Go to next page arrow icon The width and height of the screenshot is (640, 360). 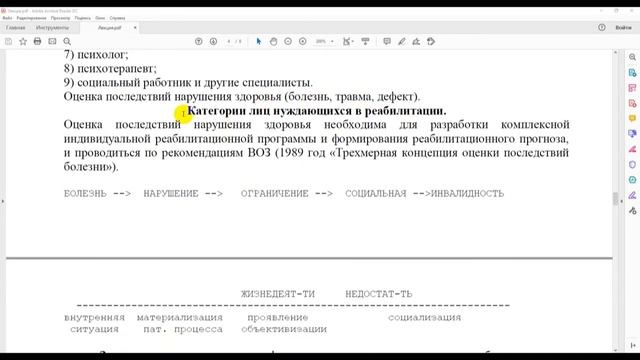pos(213,41)
